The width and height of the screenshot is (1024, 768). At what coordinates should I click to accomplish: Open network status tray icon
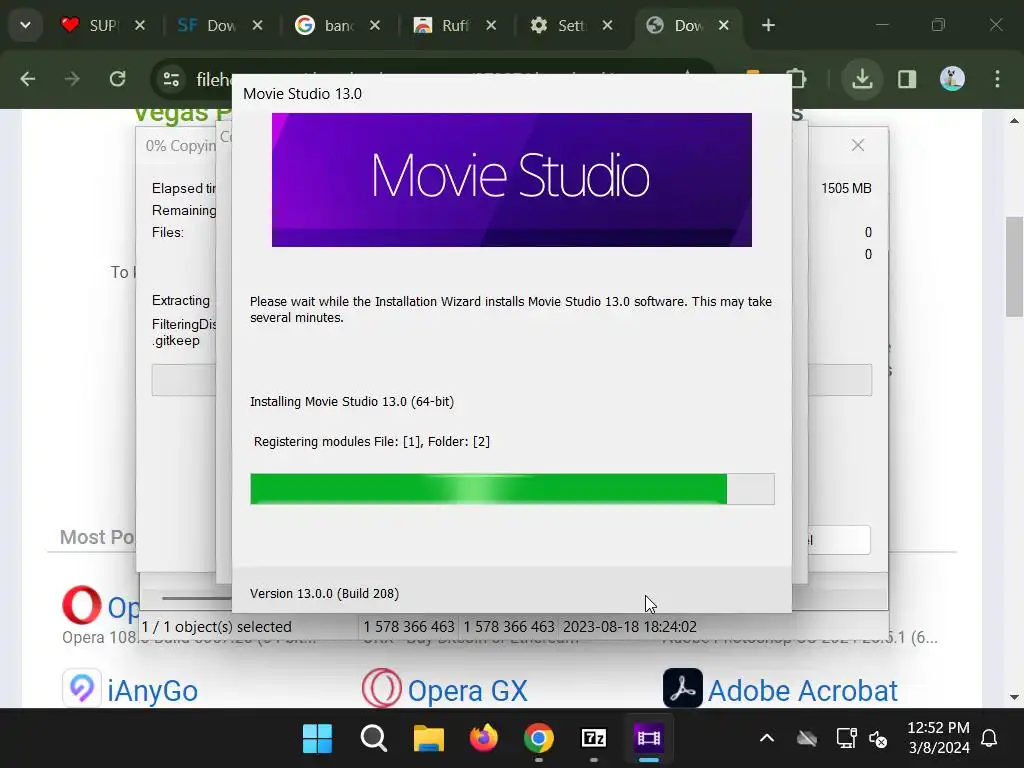(846, 739)
